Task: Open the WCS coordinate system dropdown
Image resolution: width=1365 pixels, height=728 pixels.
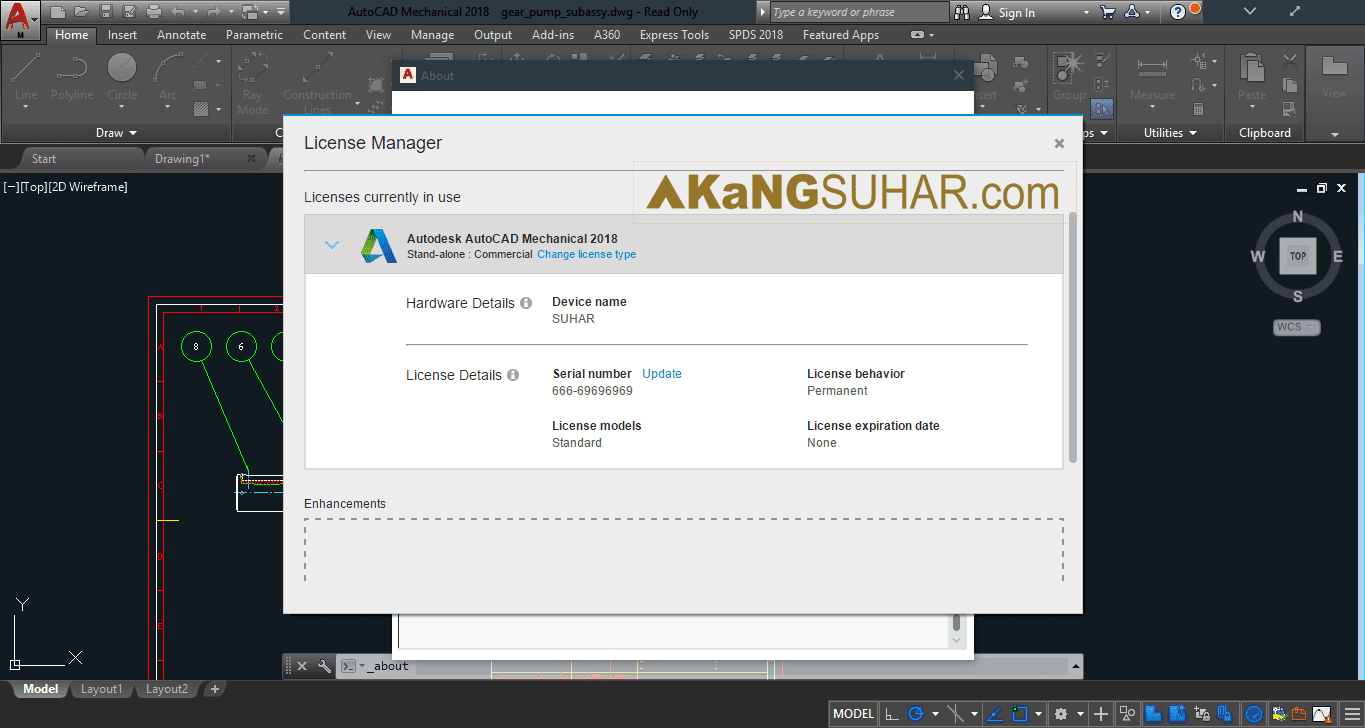Action: tap(1297, 327)
